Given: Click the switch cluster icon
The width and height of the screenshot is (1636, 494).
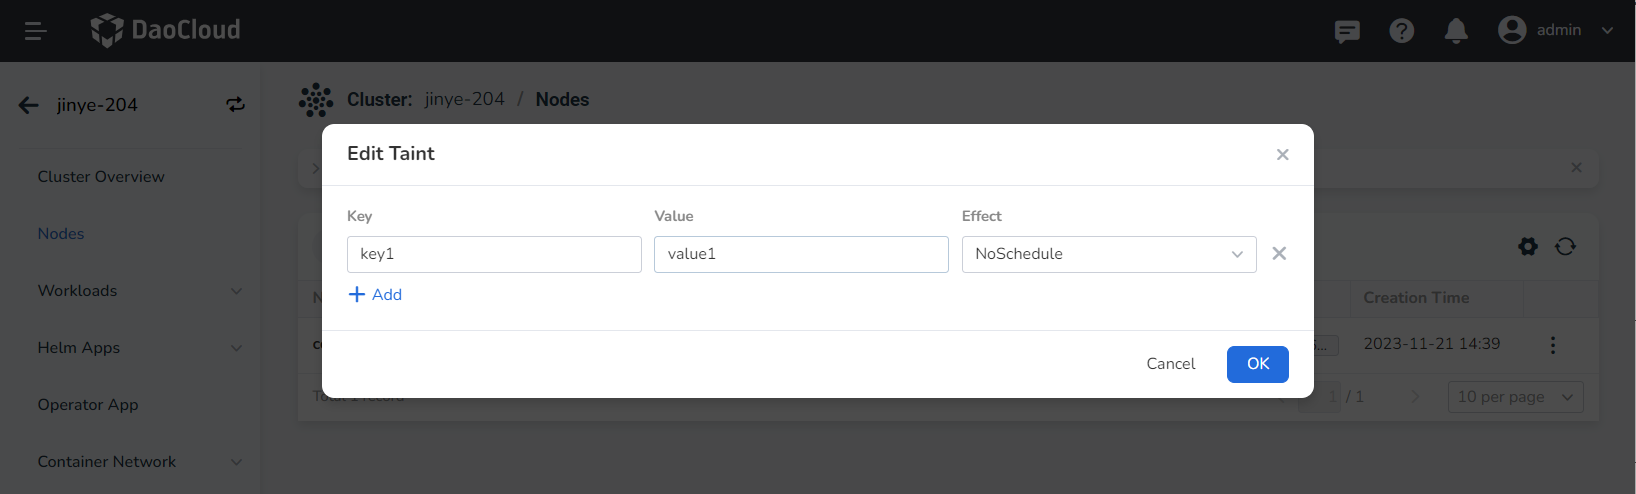Looking at the screenshot, I should click(235, 105).
